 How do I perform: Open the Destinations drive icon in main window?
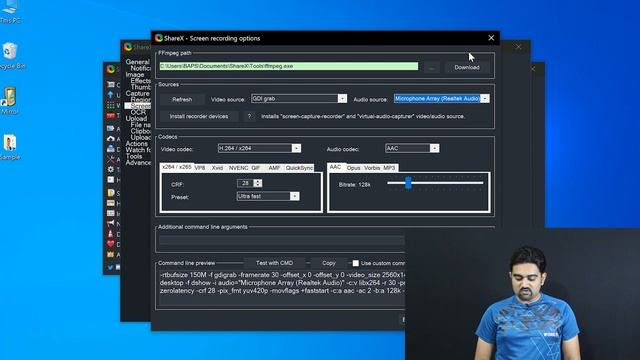point(111,149)
